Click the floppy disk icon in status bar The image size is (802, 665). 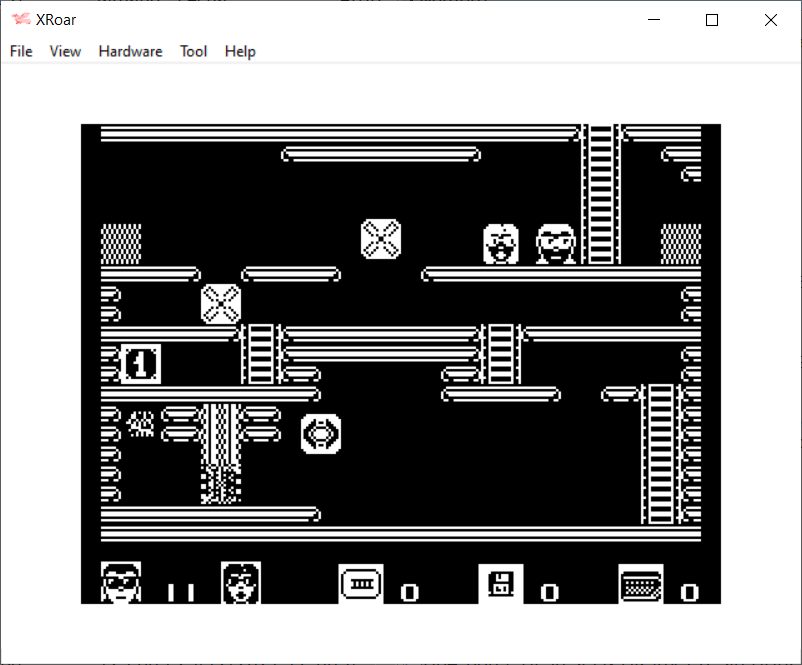click(500, 582)
